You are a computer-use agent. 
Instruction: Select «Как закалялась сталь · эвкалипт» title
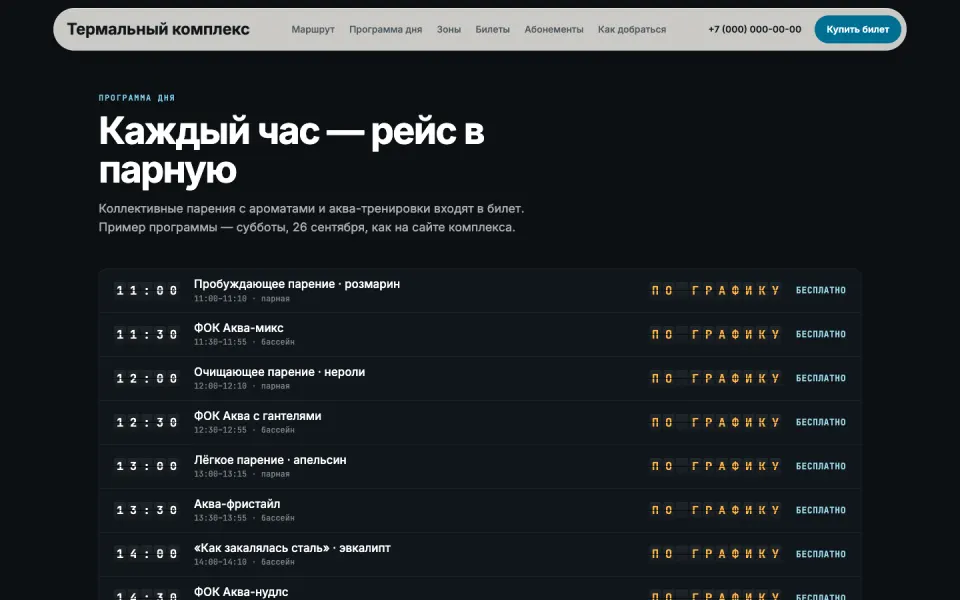pos(292,548)
